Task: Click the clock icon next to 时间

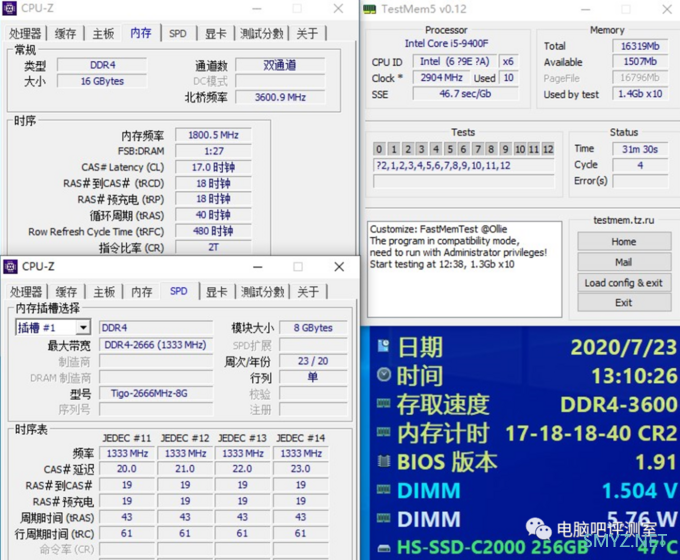Action: (x=384, y=374)
